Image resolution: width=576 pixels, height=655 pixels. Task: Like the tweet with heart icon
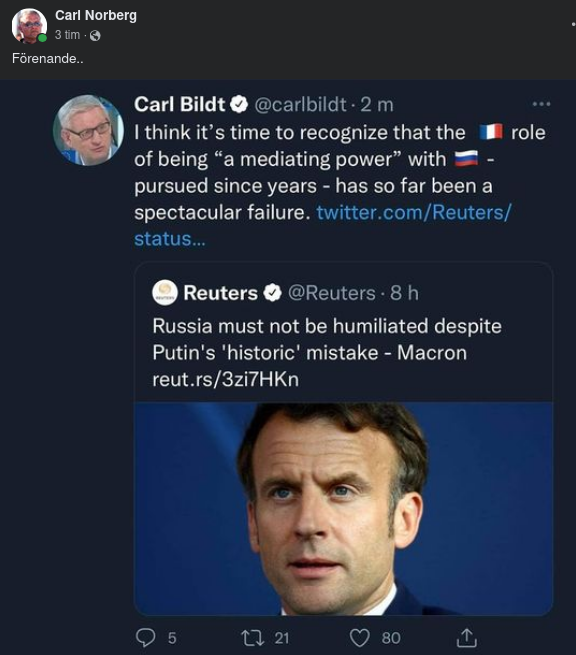click(359, 638)
